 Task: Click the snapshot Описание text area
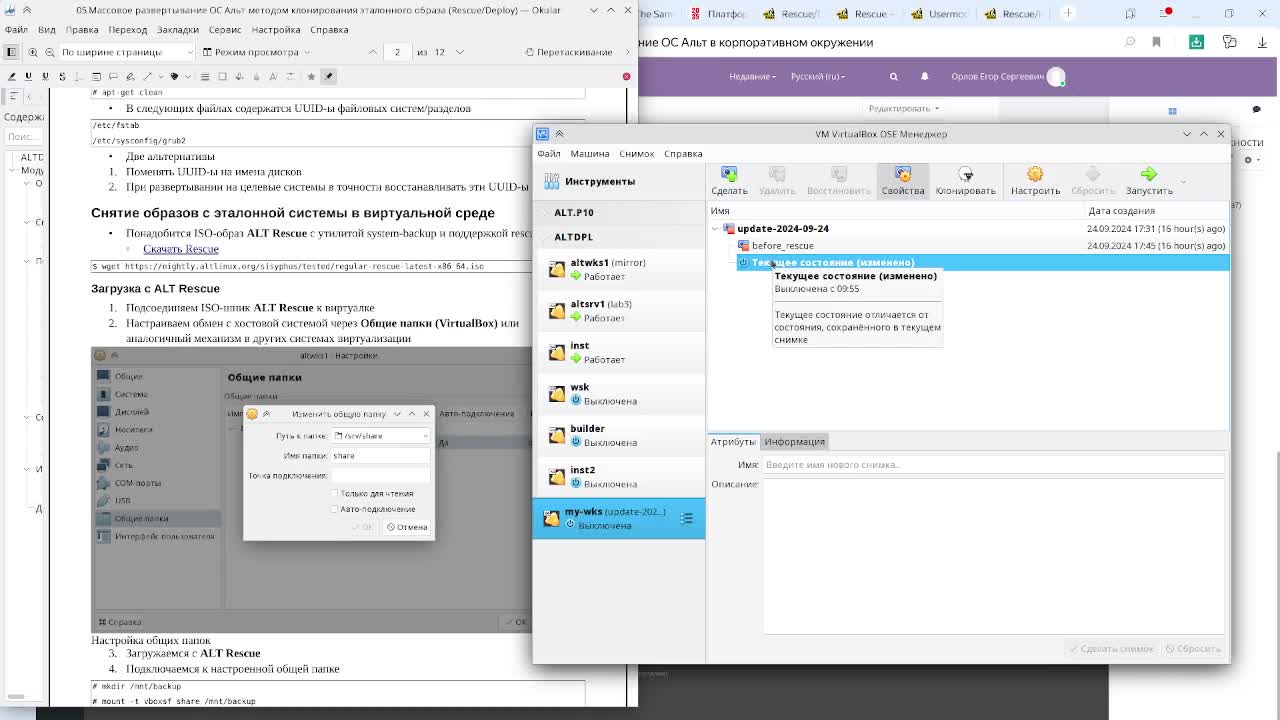click(994, 556)
